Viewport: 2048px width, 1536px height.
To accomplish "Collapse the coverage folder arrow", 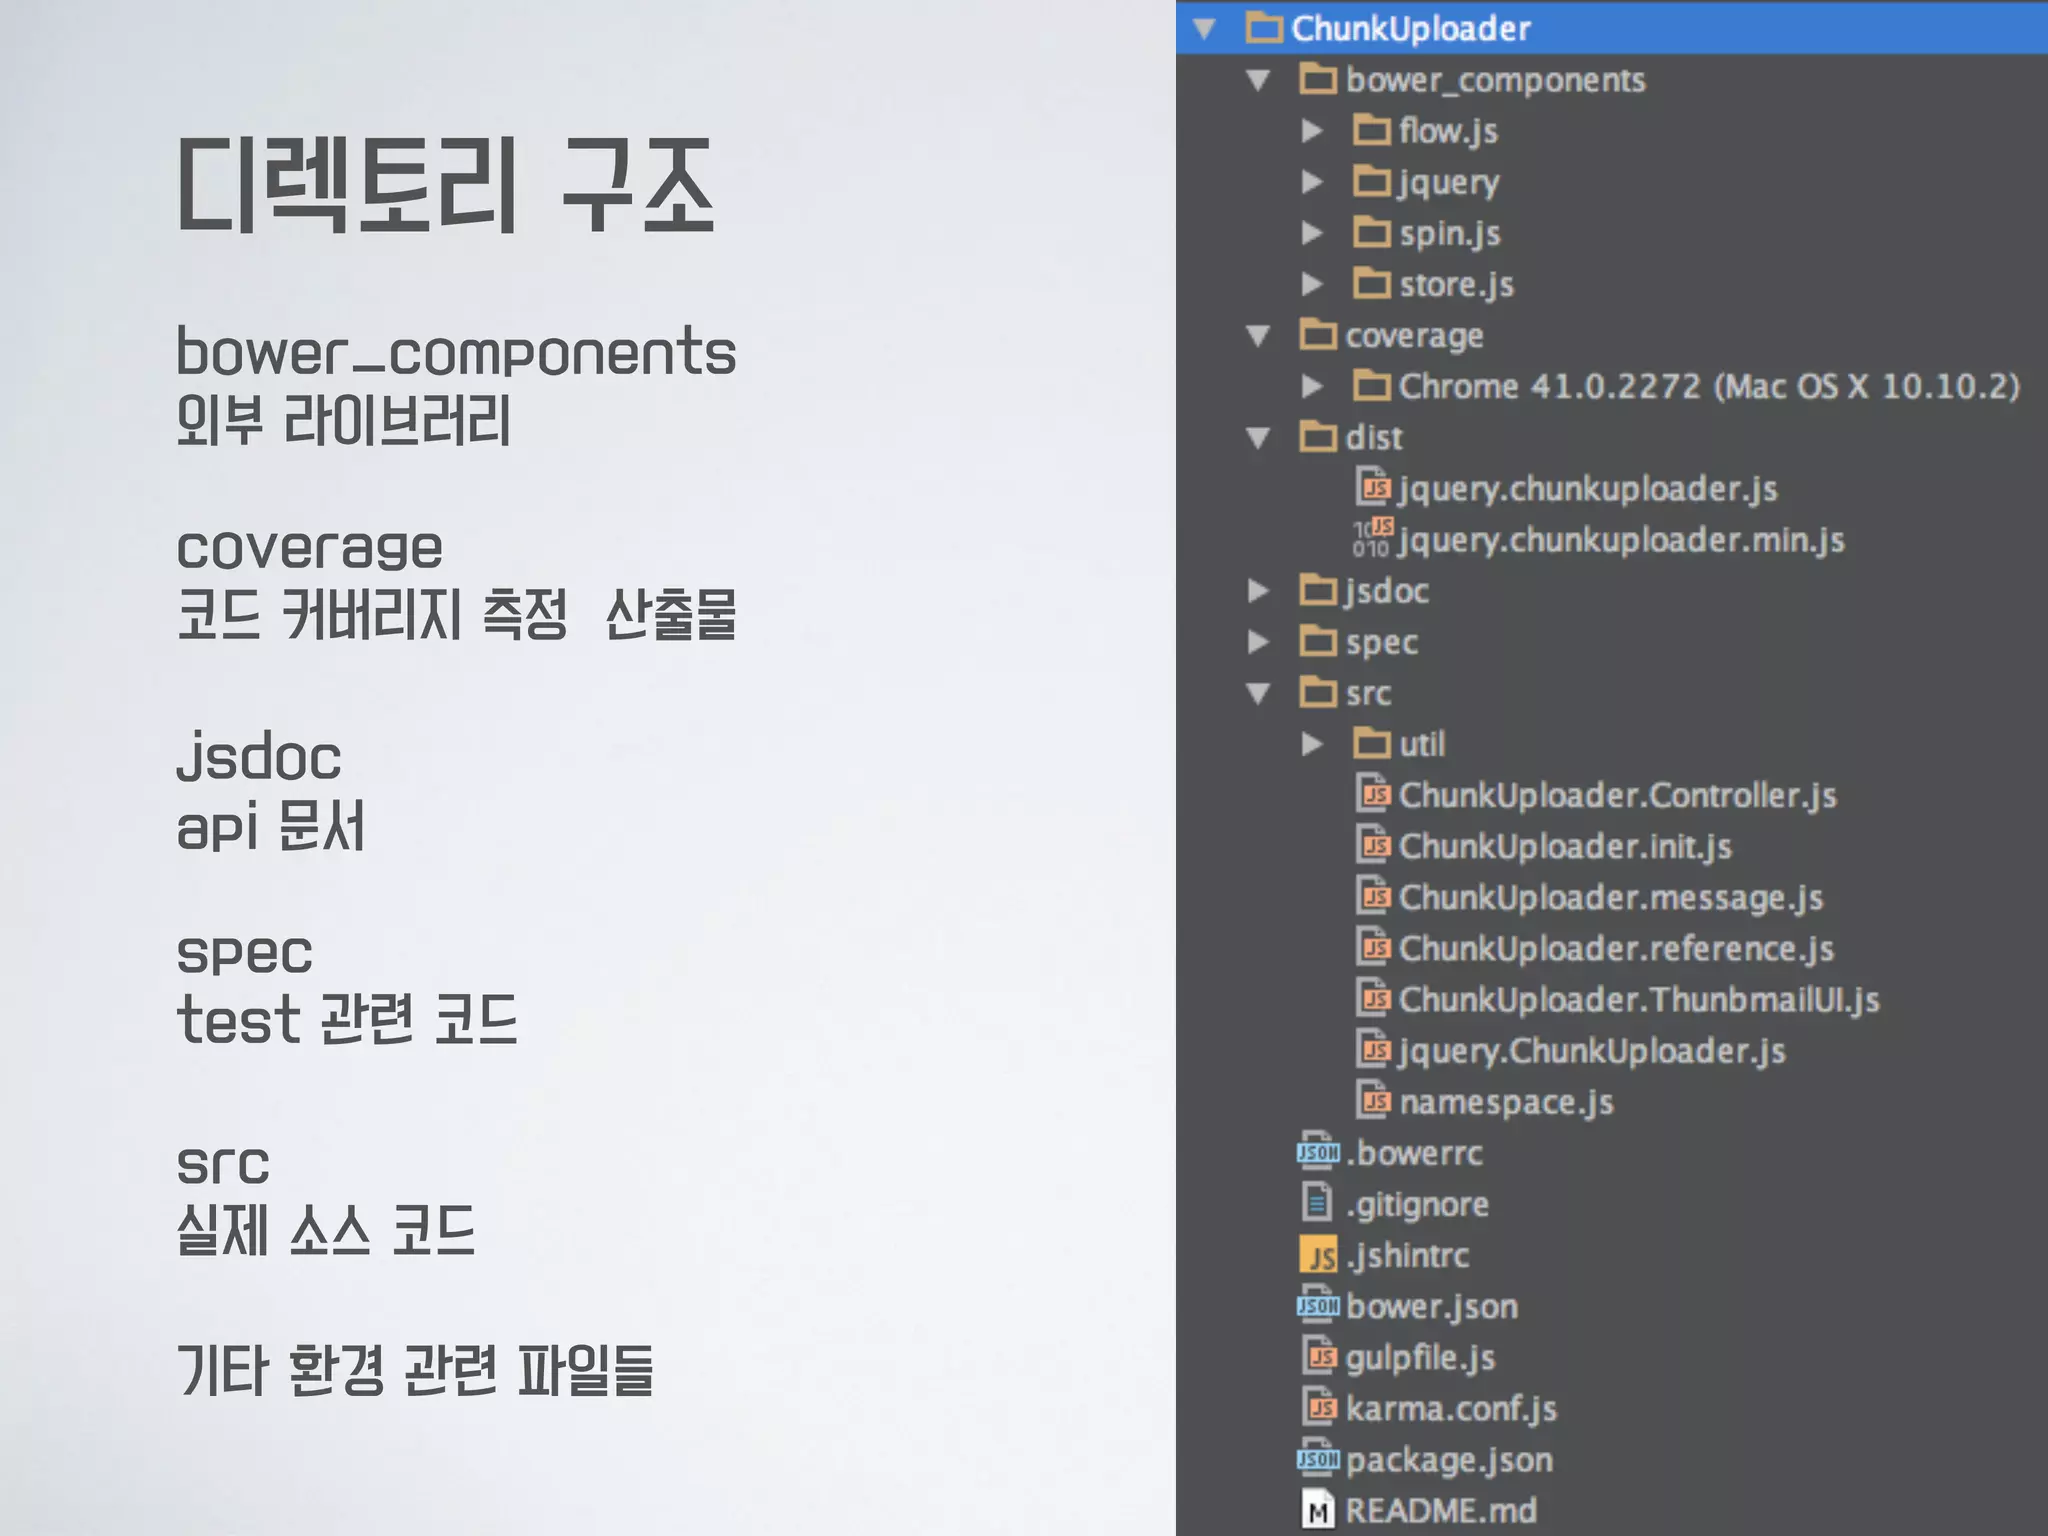I will (1258, 336).
